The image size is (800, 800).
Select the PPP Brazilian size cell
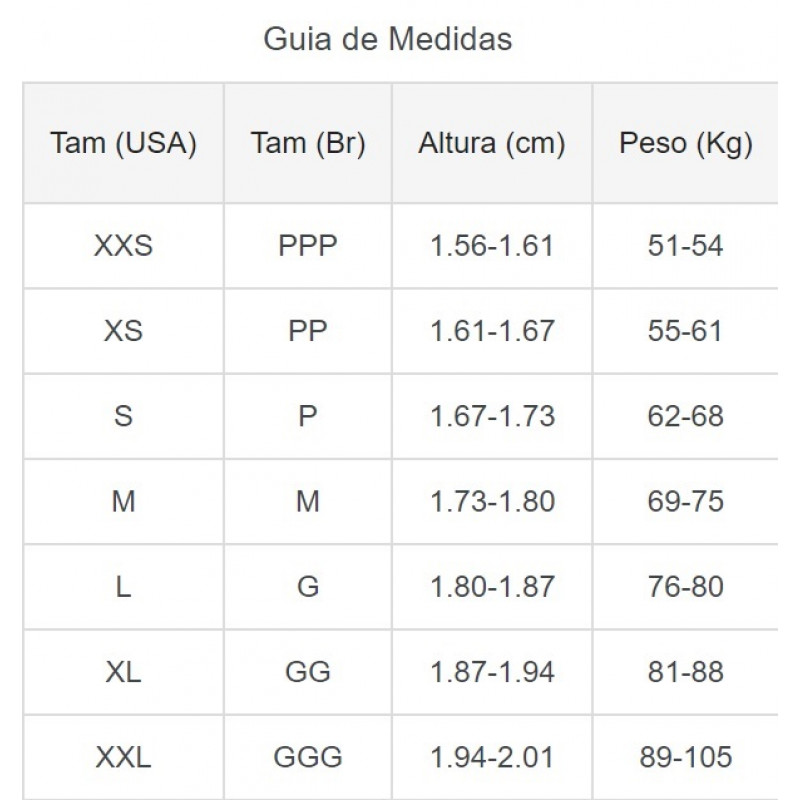coord(308,246)
